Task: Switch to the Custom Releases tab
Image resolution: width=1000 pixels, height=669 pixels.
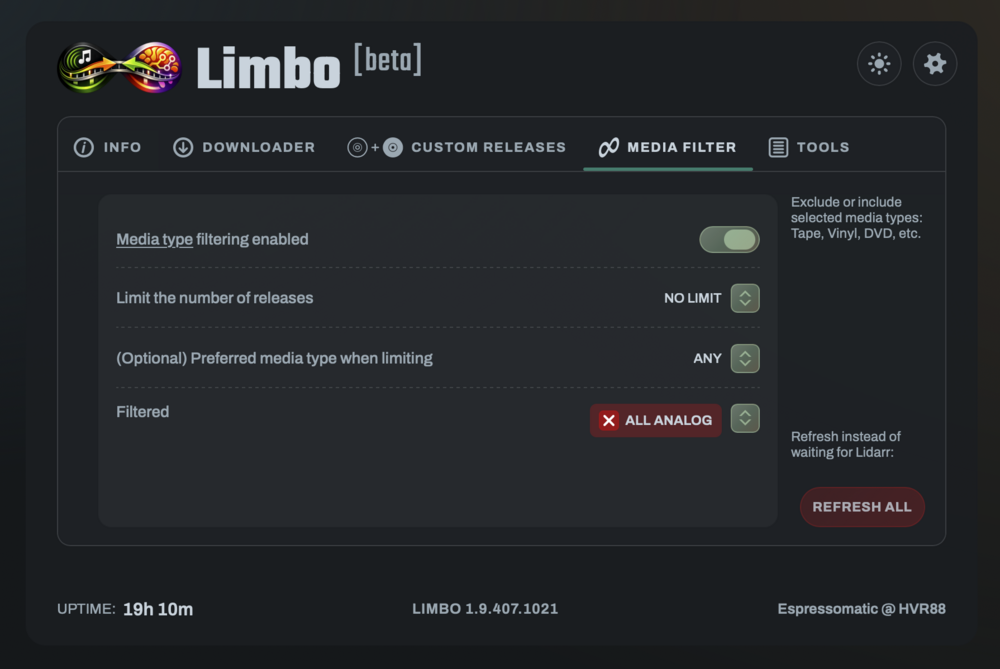Action: [457, 147]
